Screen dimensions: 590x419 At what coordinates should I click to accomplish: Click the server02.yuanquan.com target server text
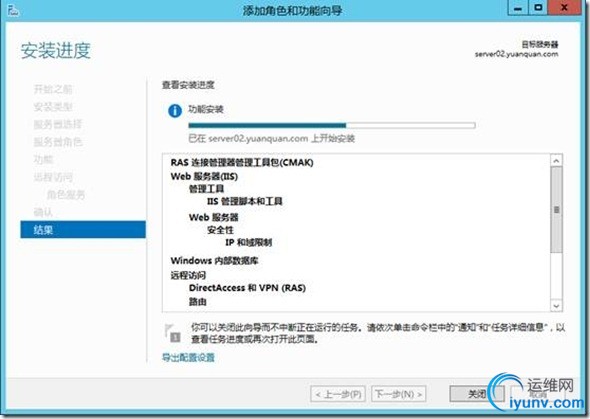(516, 54)
